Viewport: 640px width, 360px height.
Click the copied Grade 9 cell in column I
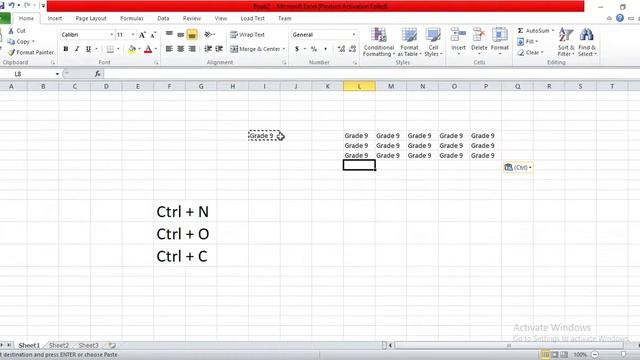[x=264, y=136]
